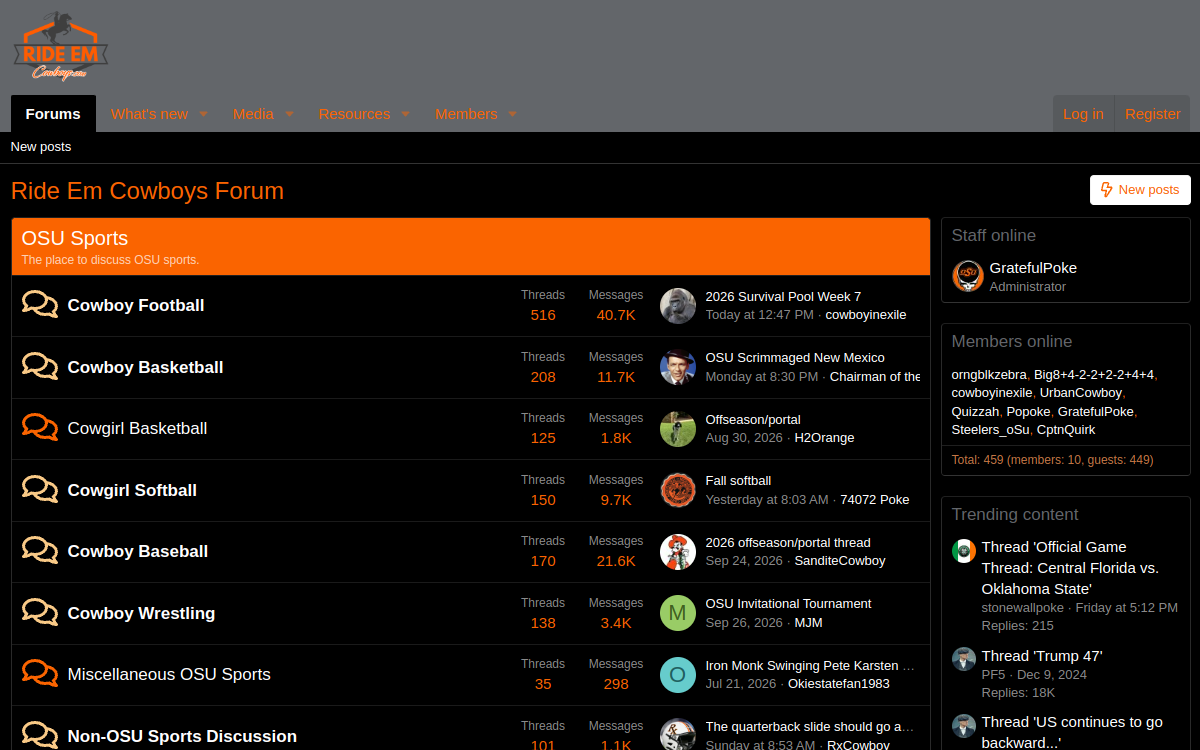The width and height of the screenshot is (1200, 750).
Task: Click the New posts sub-navigation link
Action: (x=41, y=147)
